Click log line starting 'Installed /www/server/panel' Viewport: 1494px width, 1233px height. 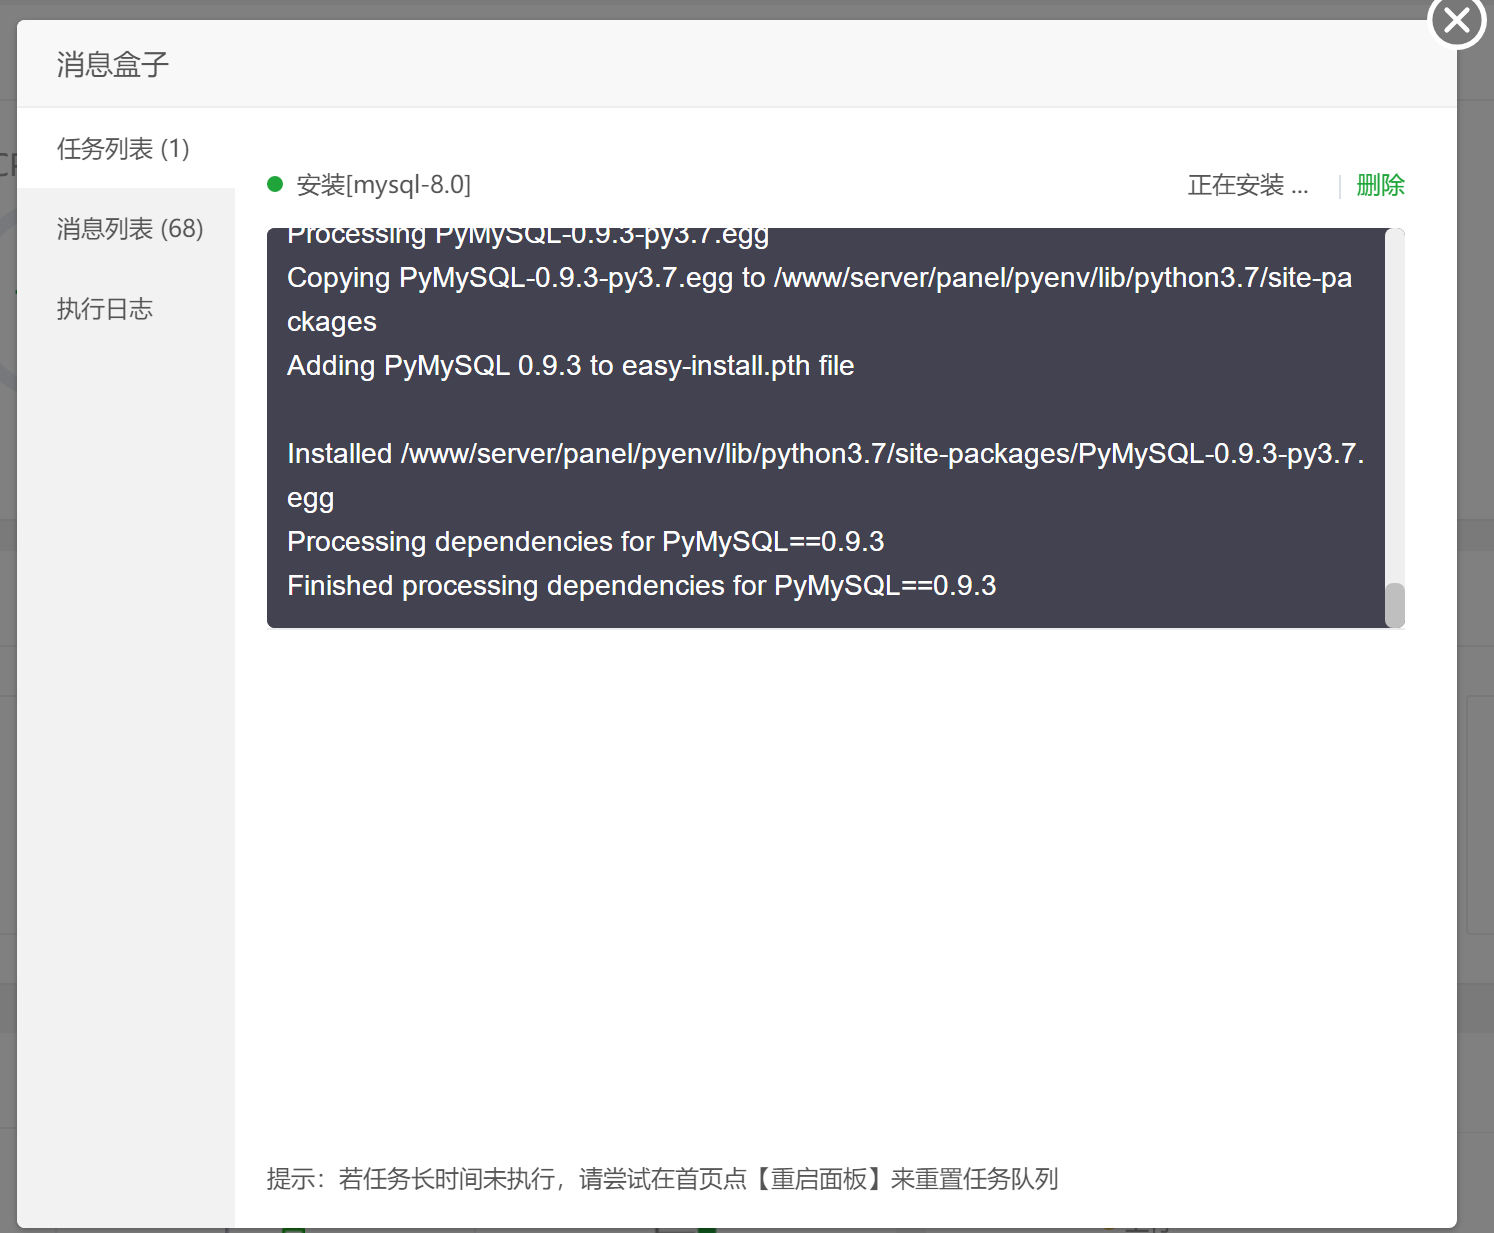(x=826, y=476)
